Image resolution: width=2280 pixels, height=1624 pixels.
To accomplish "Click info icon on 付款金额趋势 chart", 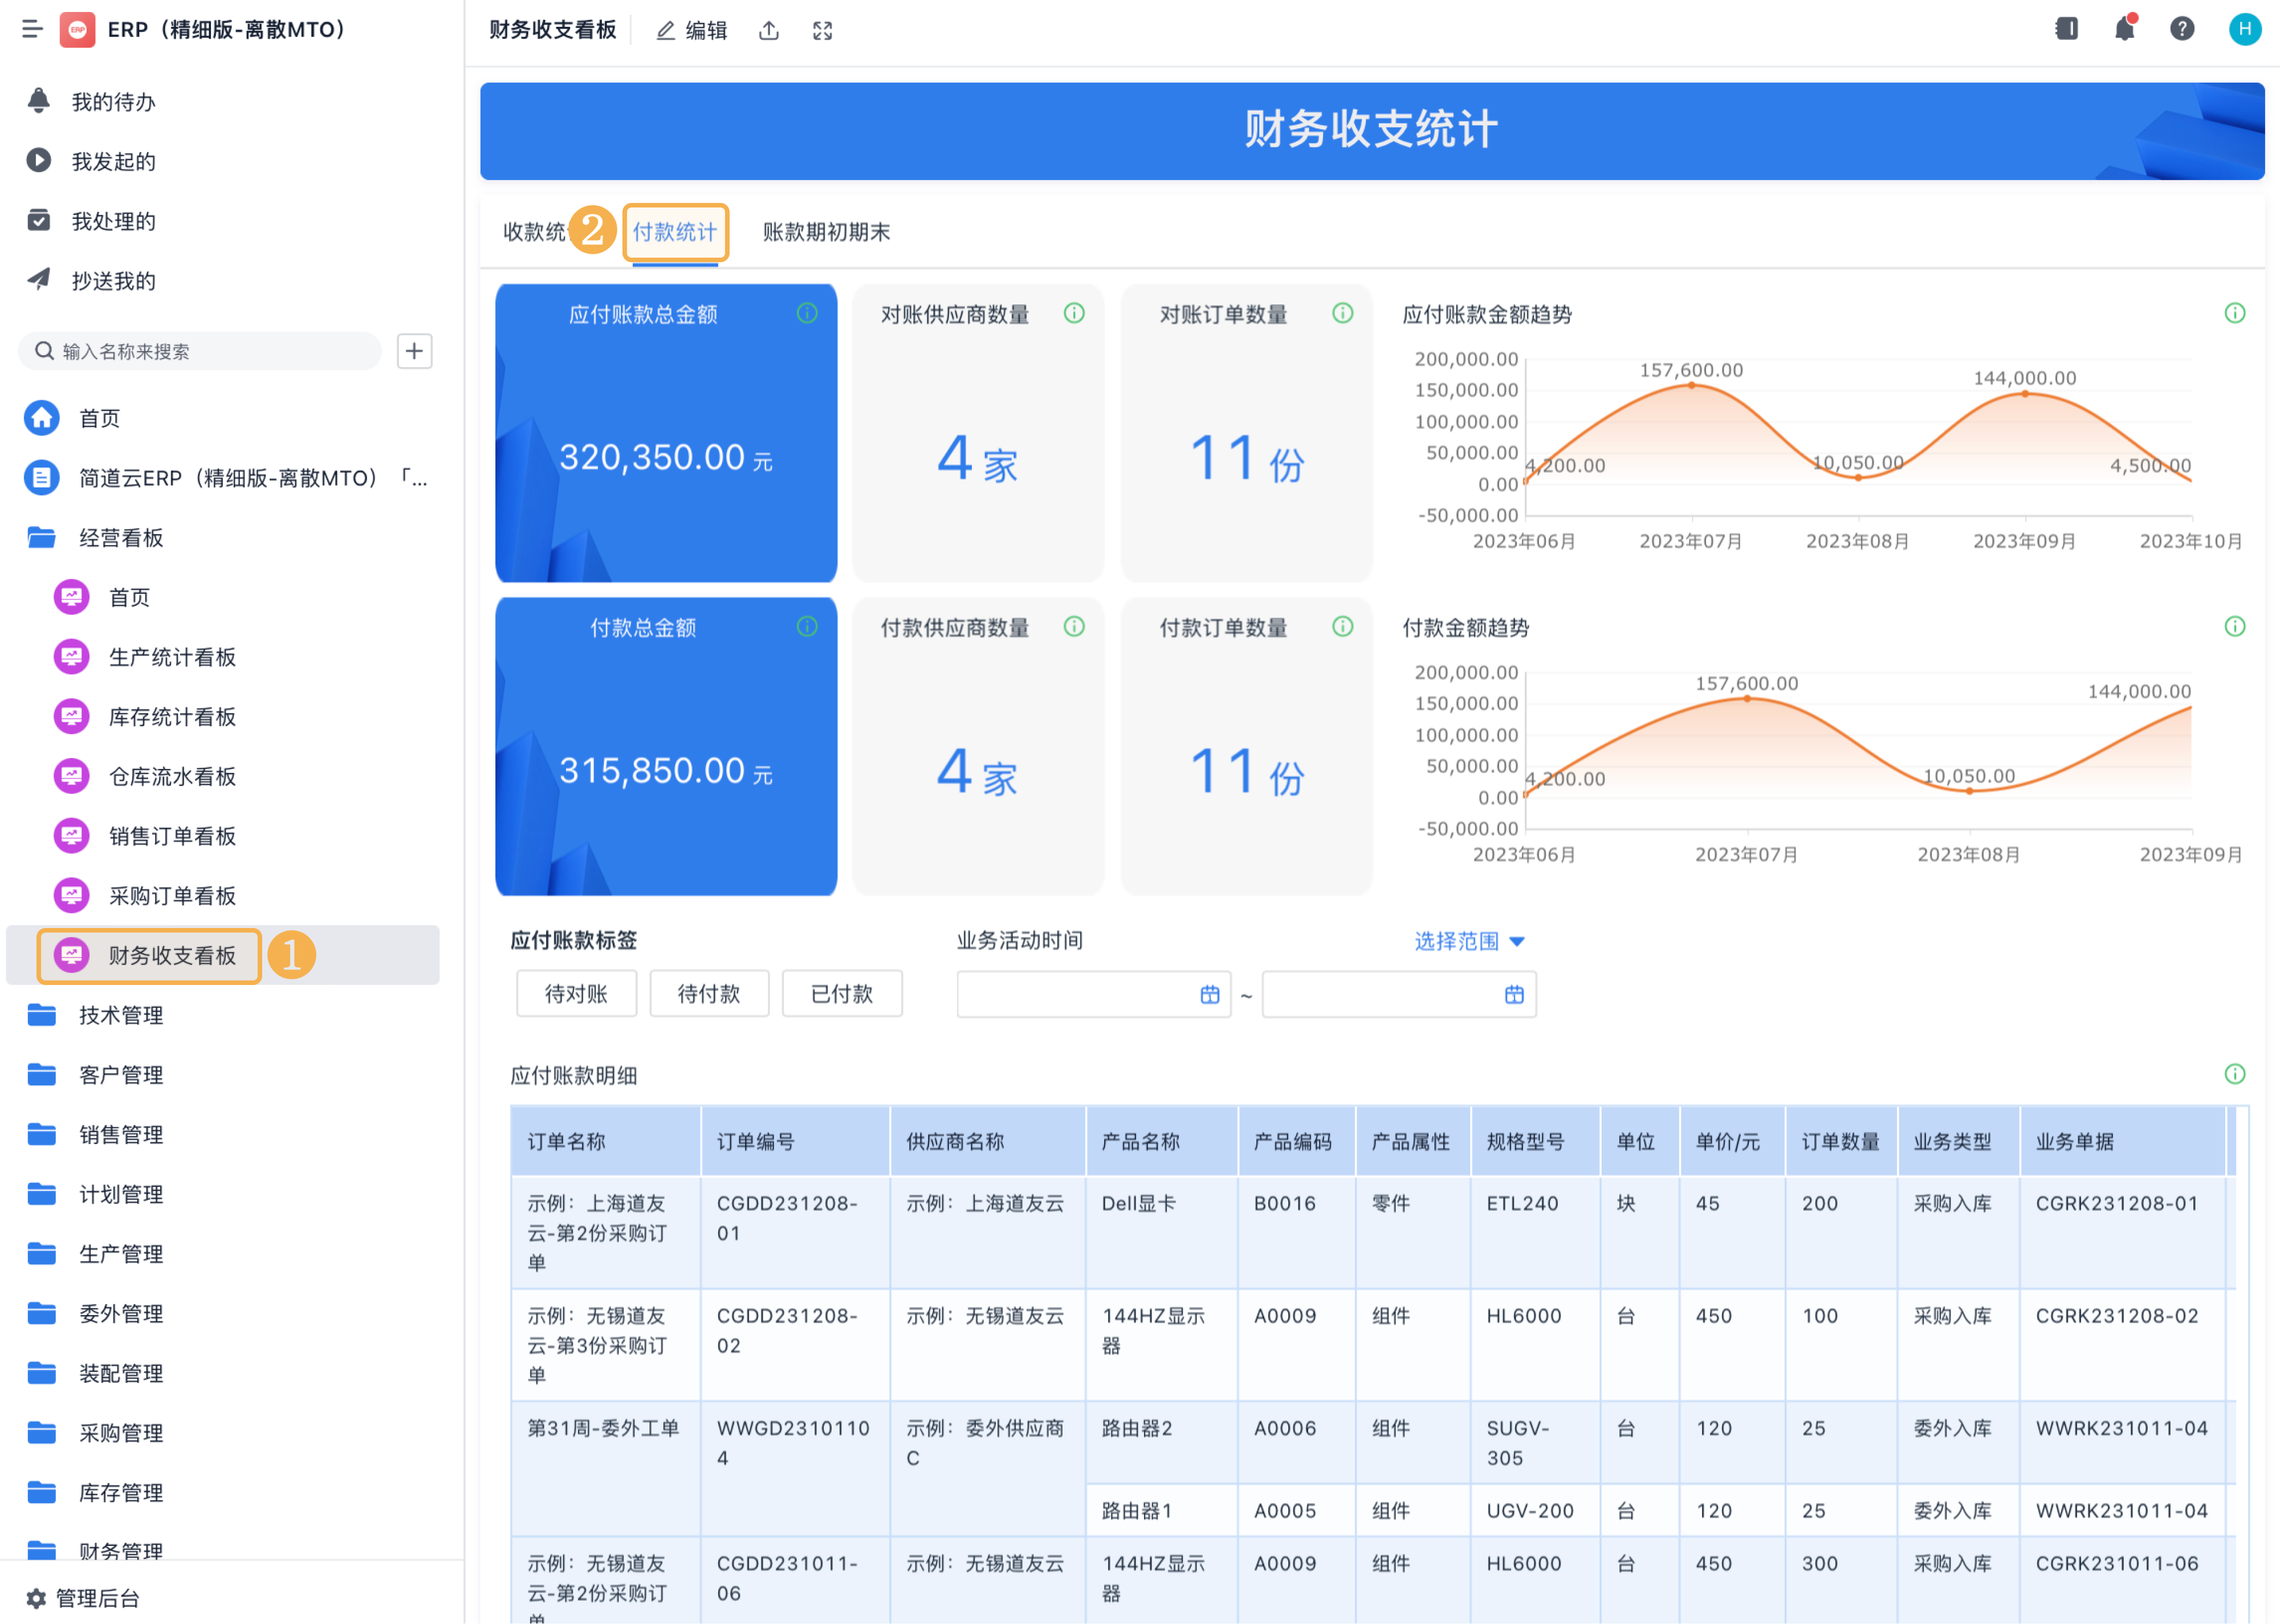I will [2234, 627].
